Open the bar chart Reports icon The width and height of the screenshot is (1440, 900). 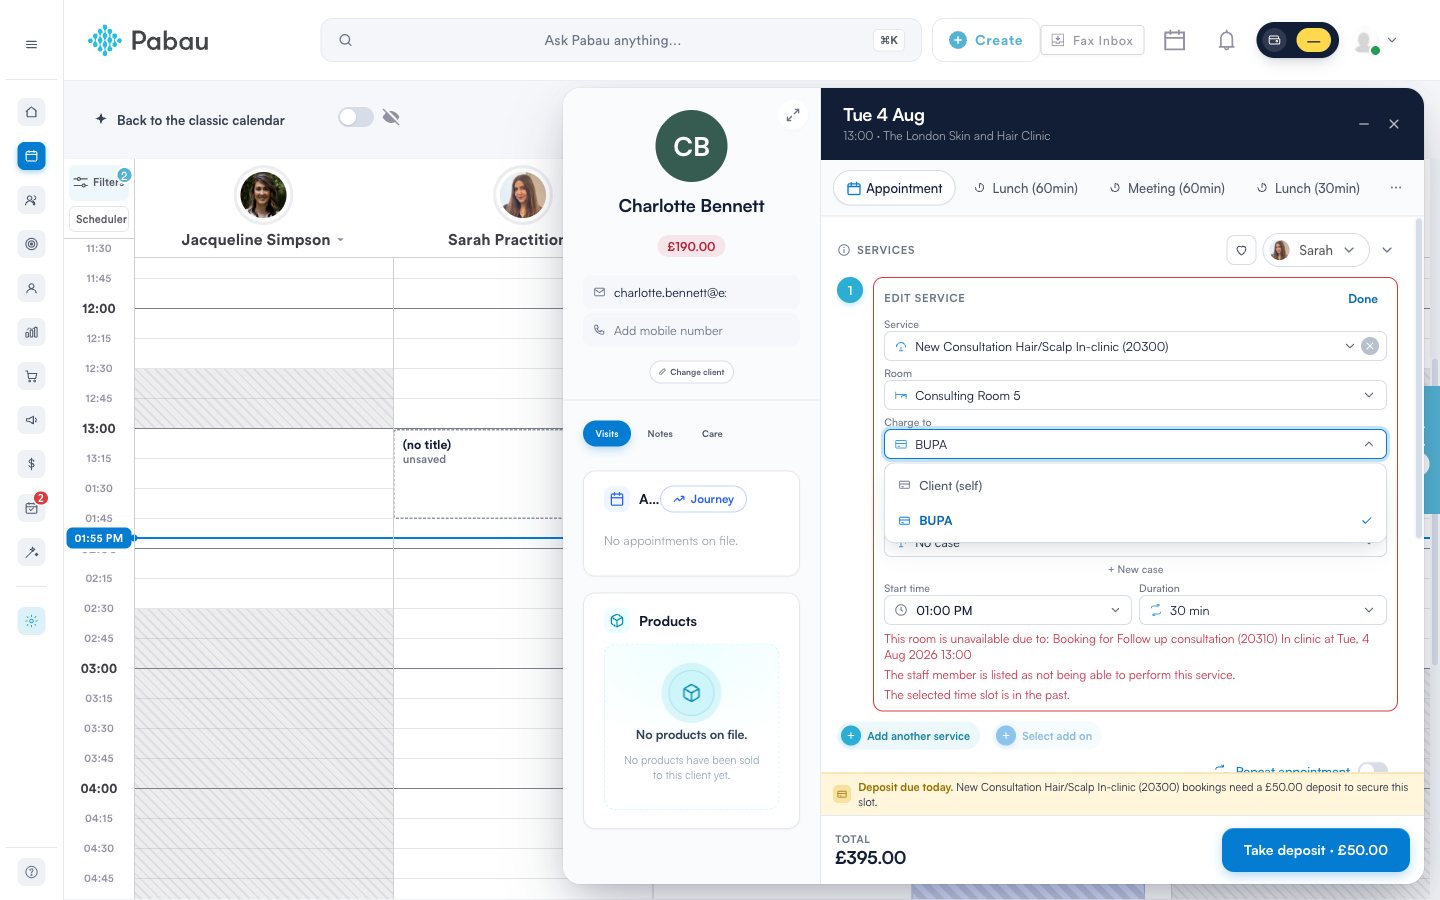31,332
